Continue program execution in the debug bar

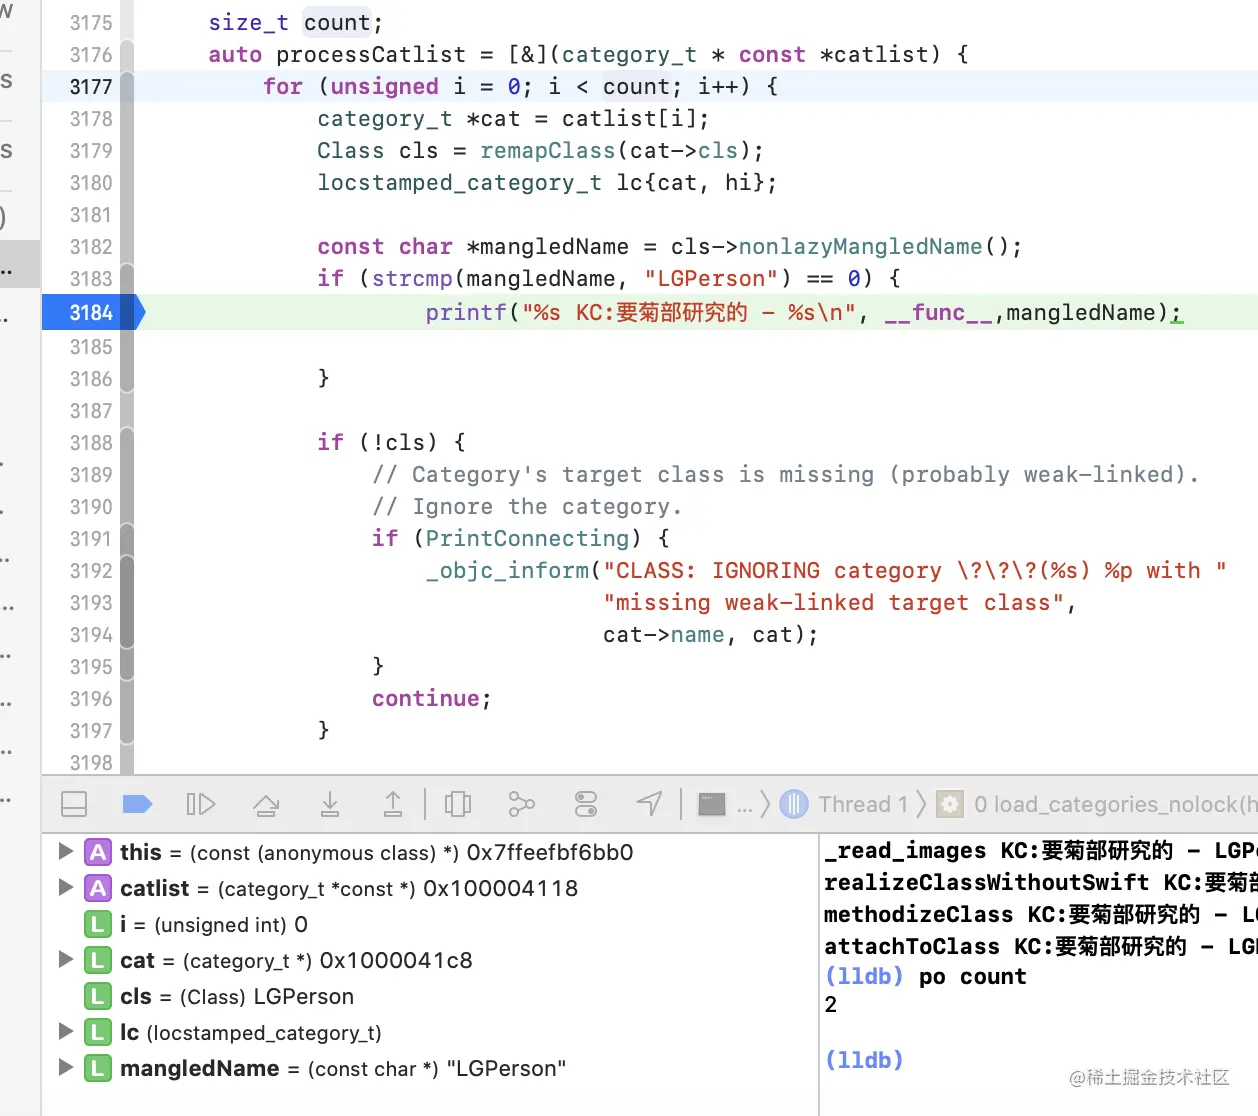(201, 804)
